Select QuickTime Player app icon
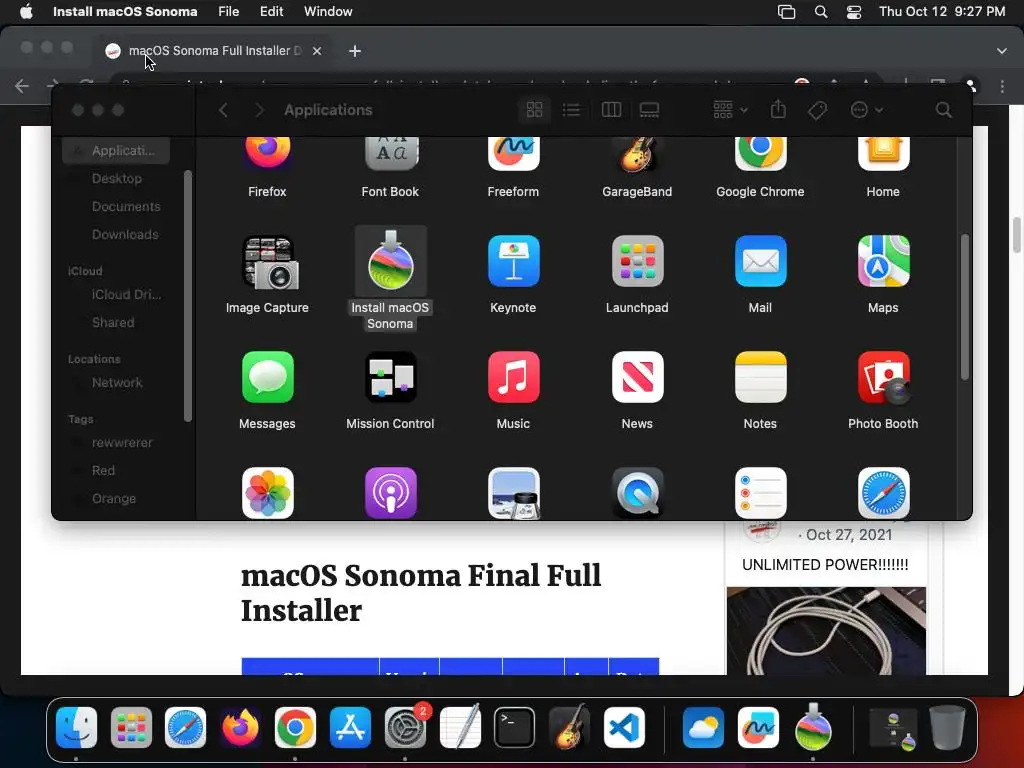This screenshot has width=1024, height=768. (637, 493)
